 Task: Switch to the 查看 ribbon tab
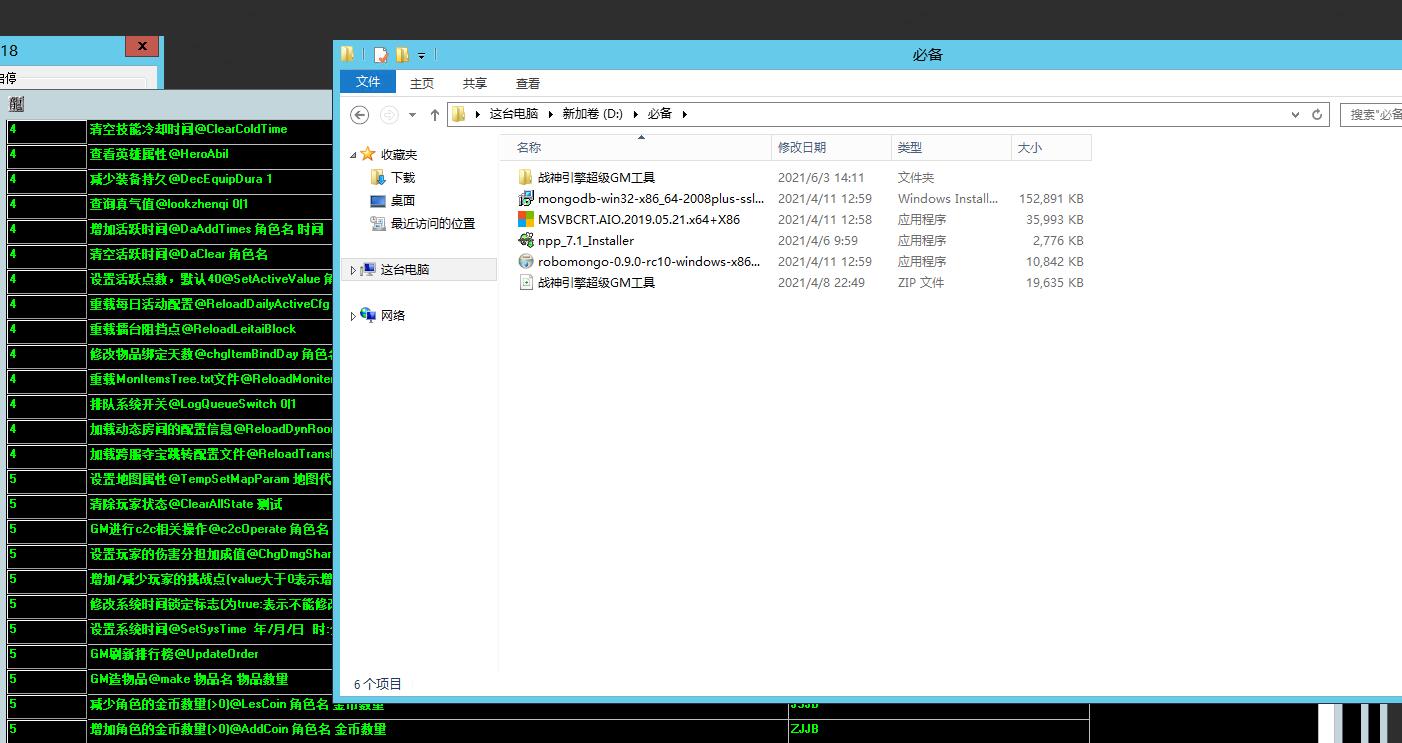pyautogui.click(x=528, y=83)
